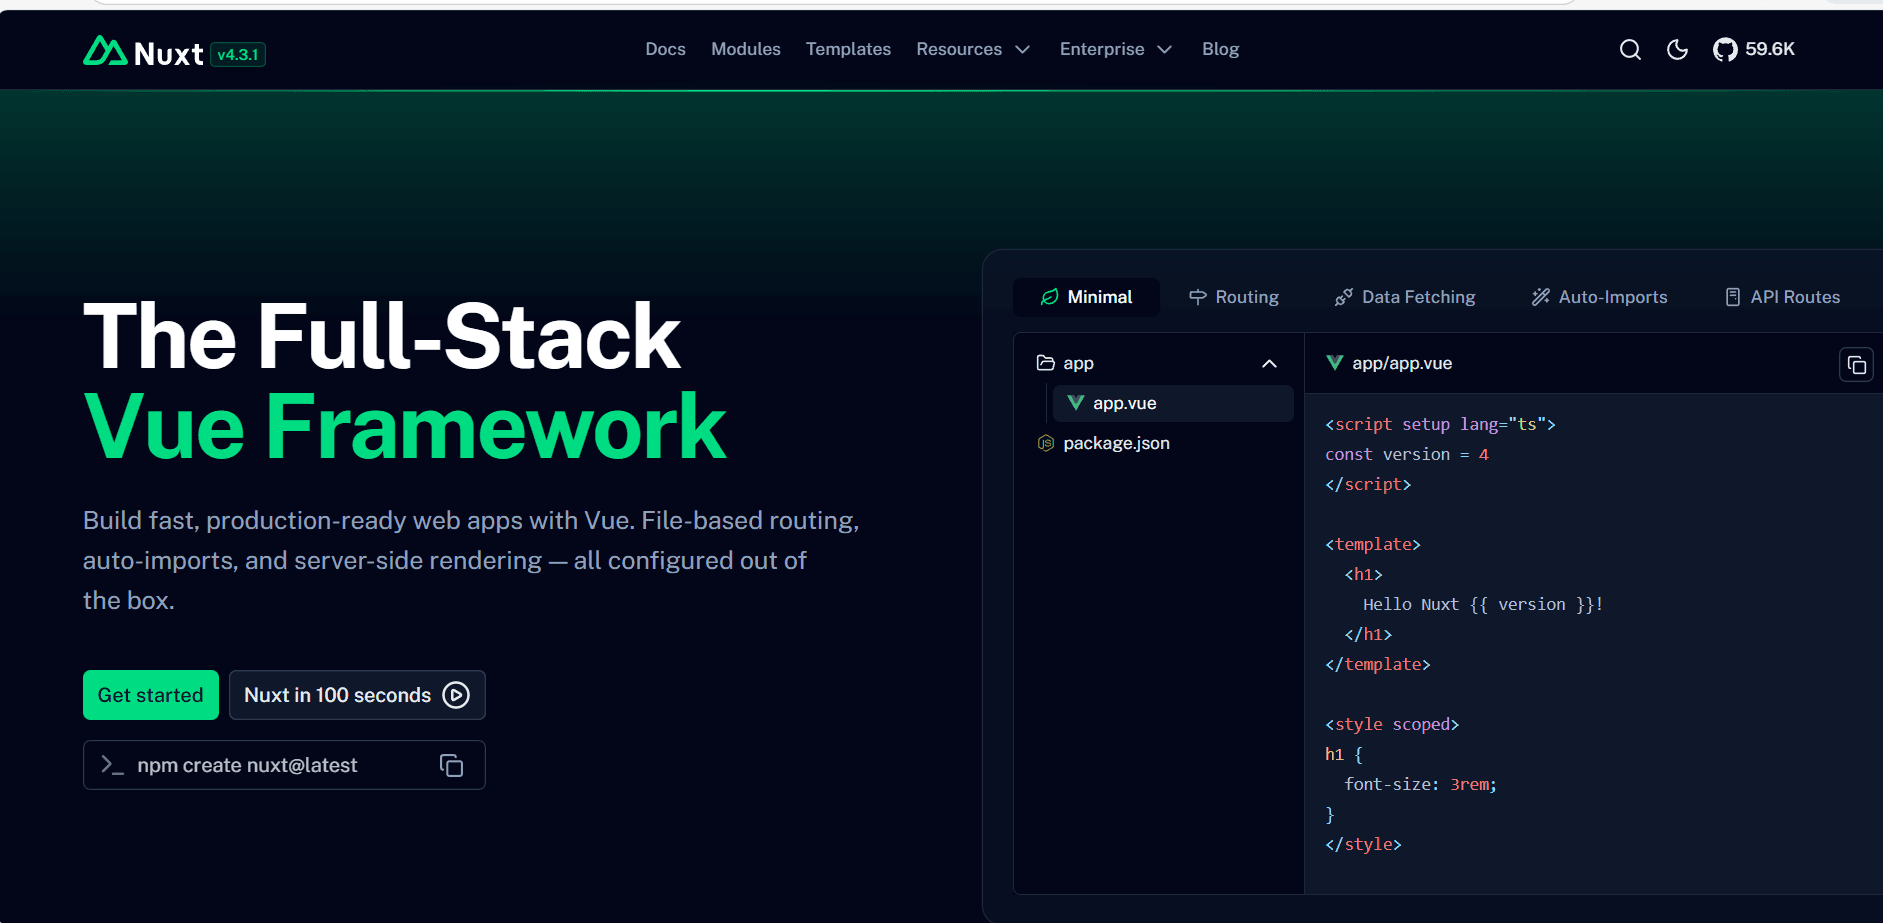The height and width of the screenshot is (923, 1883).
Task: Copy the app/app.vue code contents
Action: [1856, 365]
